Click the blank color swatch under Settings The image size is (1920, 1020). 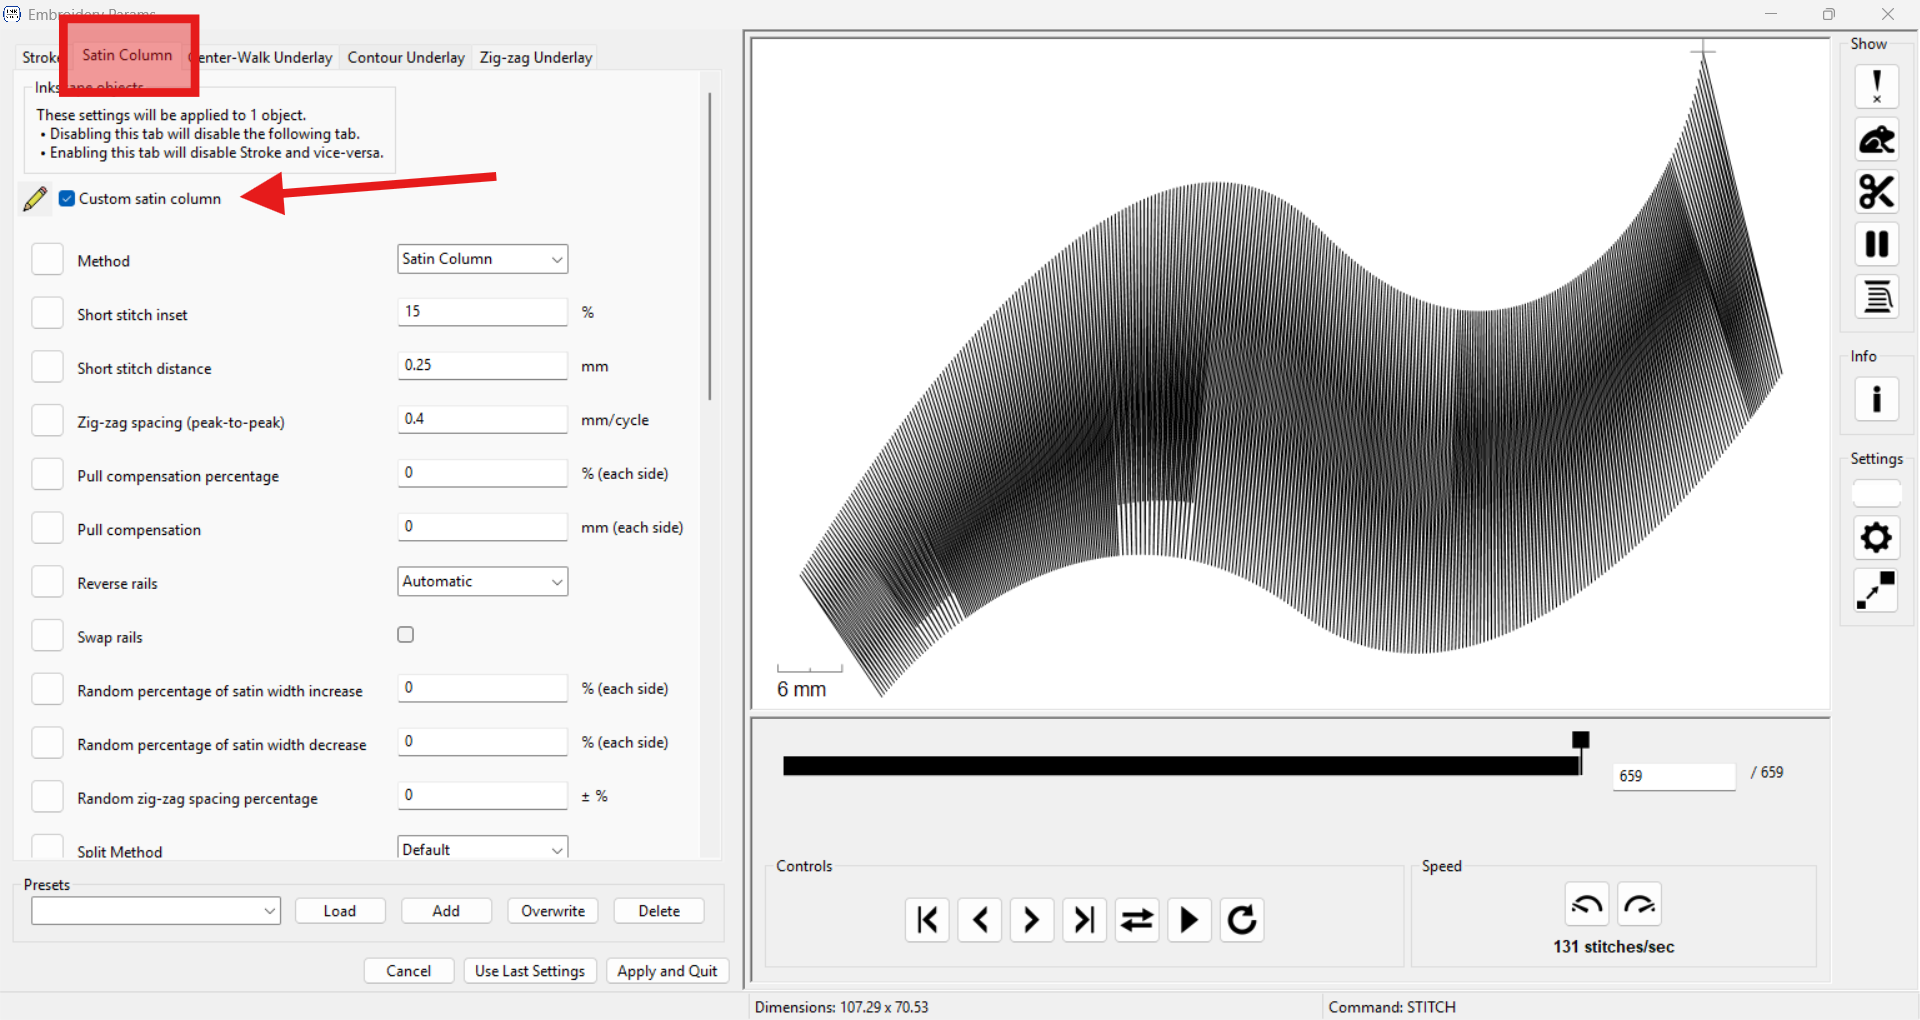pos(1876,494)
